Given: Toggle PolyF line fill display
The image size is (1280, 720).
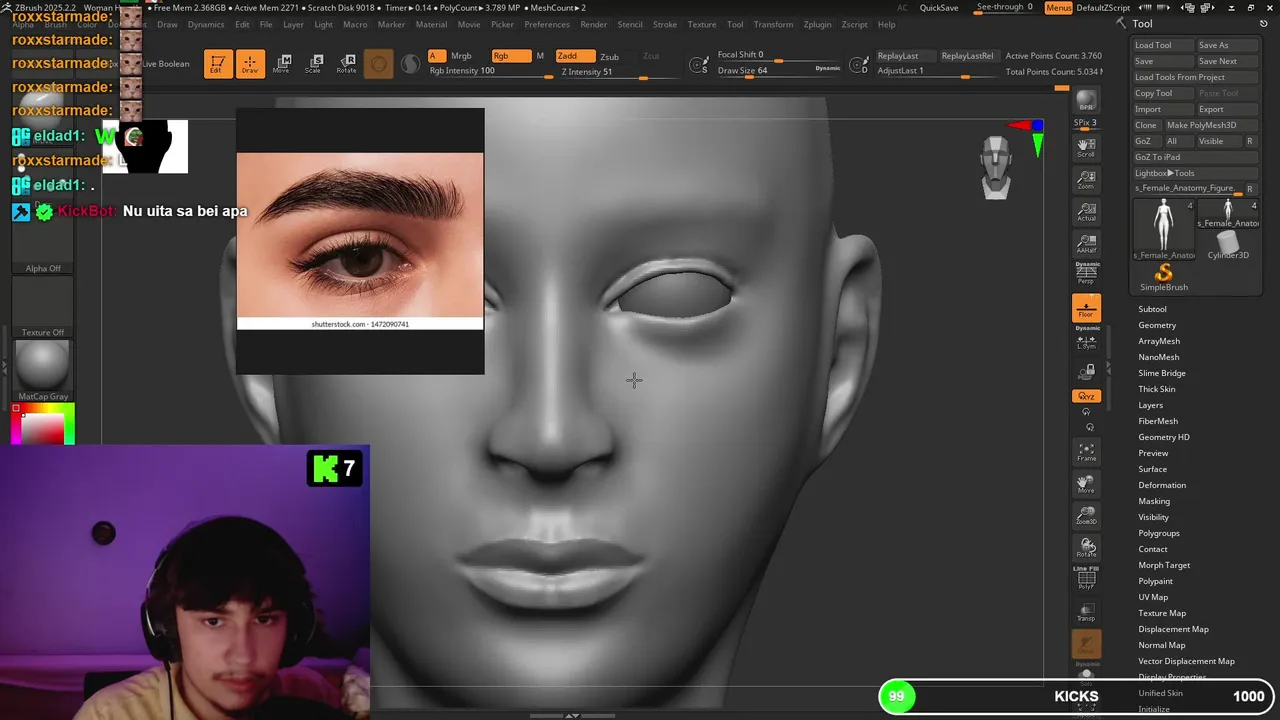Looking at the screenshot, I should [x=1086, y=578].
